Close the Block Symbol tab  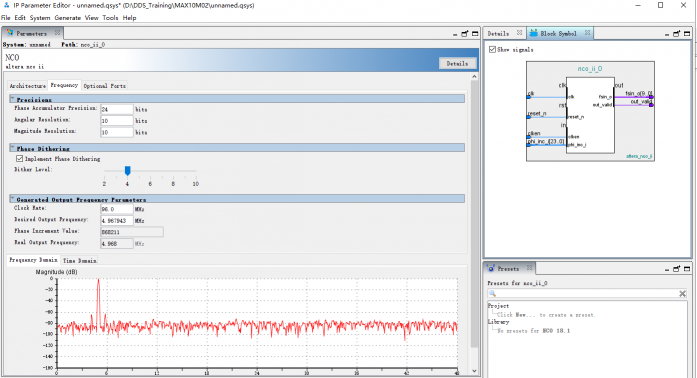click(587, 33)
